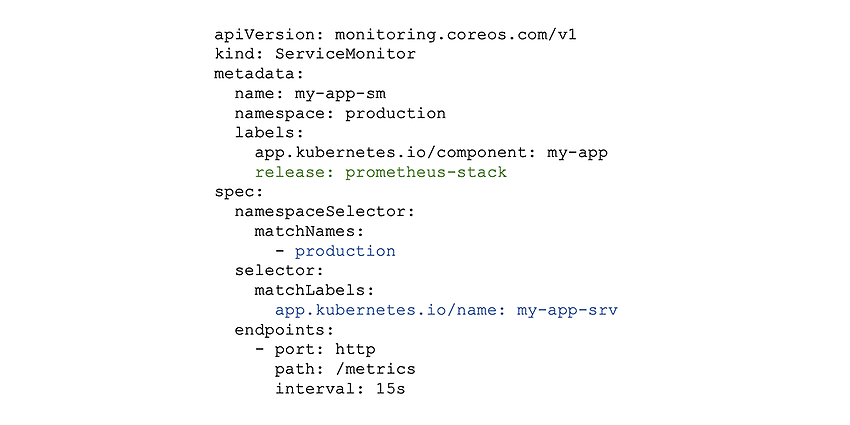Viewport: 850px width, 425px height.
Task: Click the namespace: production line
Action: point(340,114)
